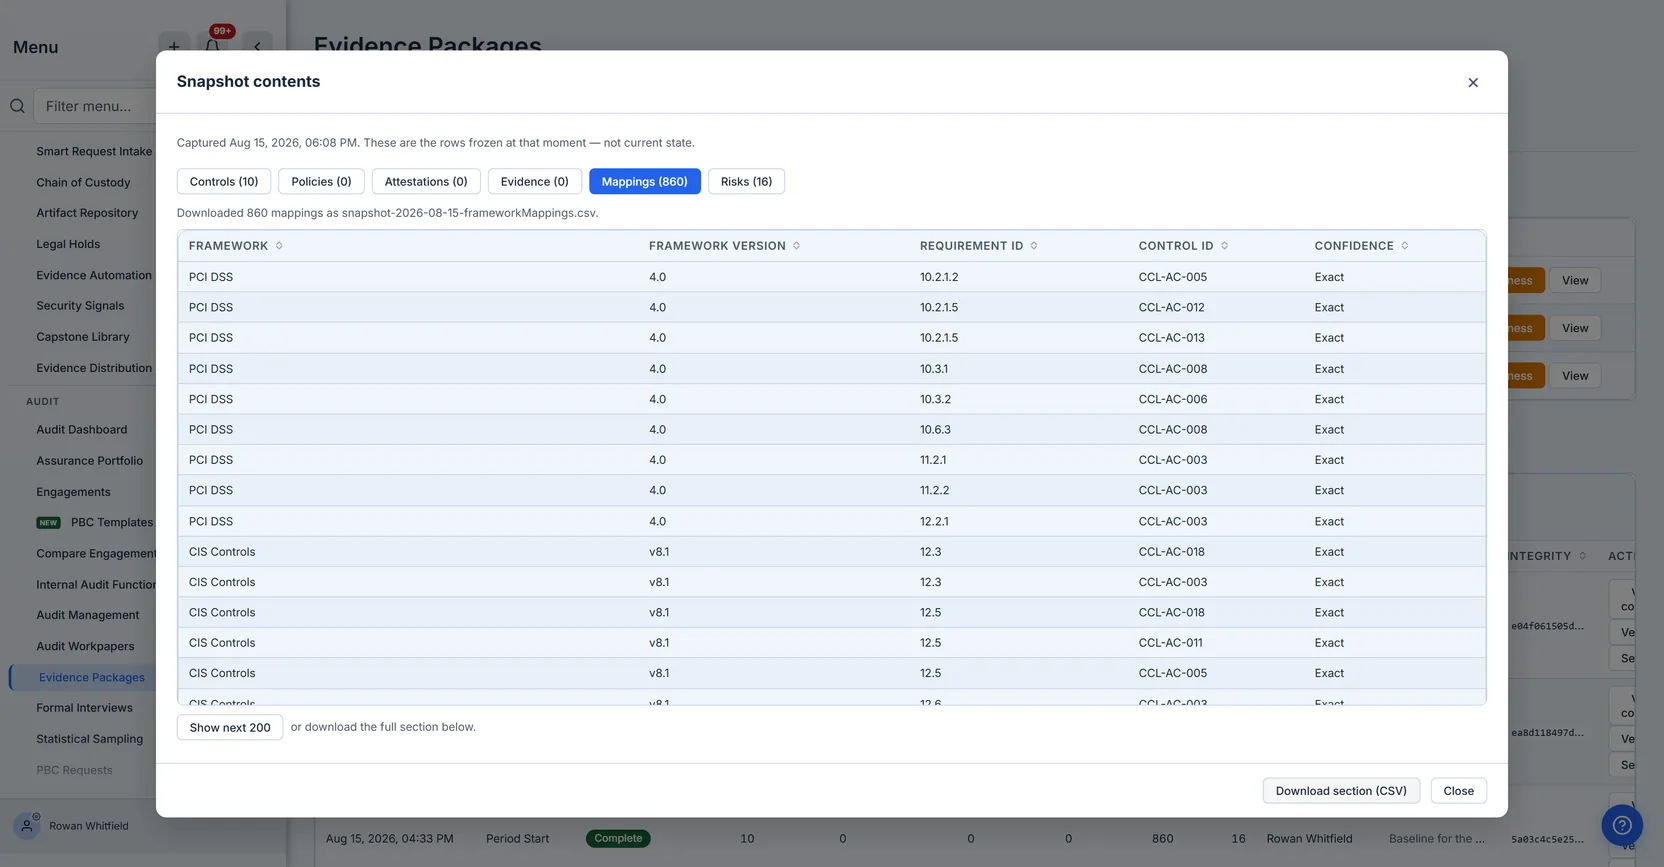Open Engagements menu item

[73, 492]
